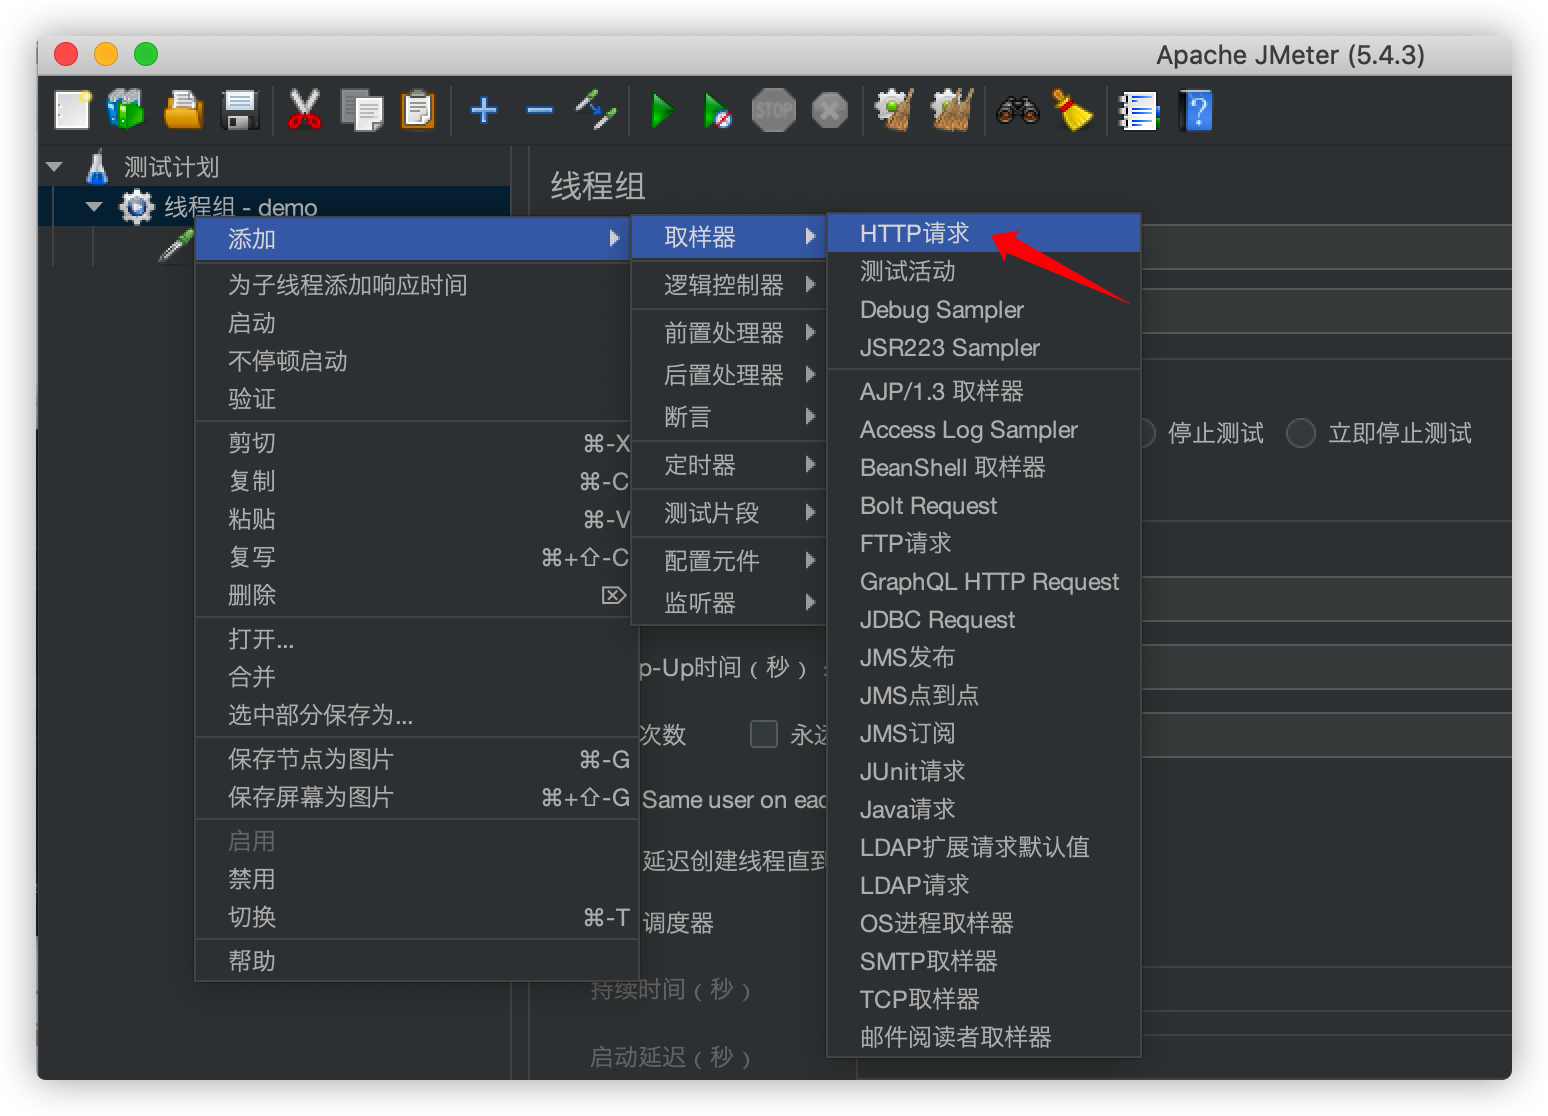Select TCP取样器 entry
The image size is (1548, 1116).
coord(984,999)
